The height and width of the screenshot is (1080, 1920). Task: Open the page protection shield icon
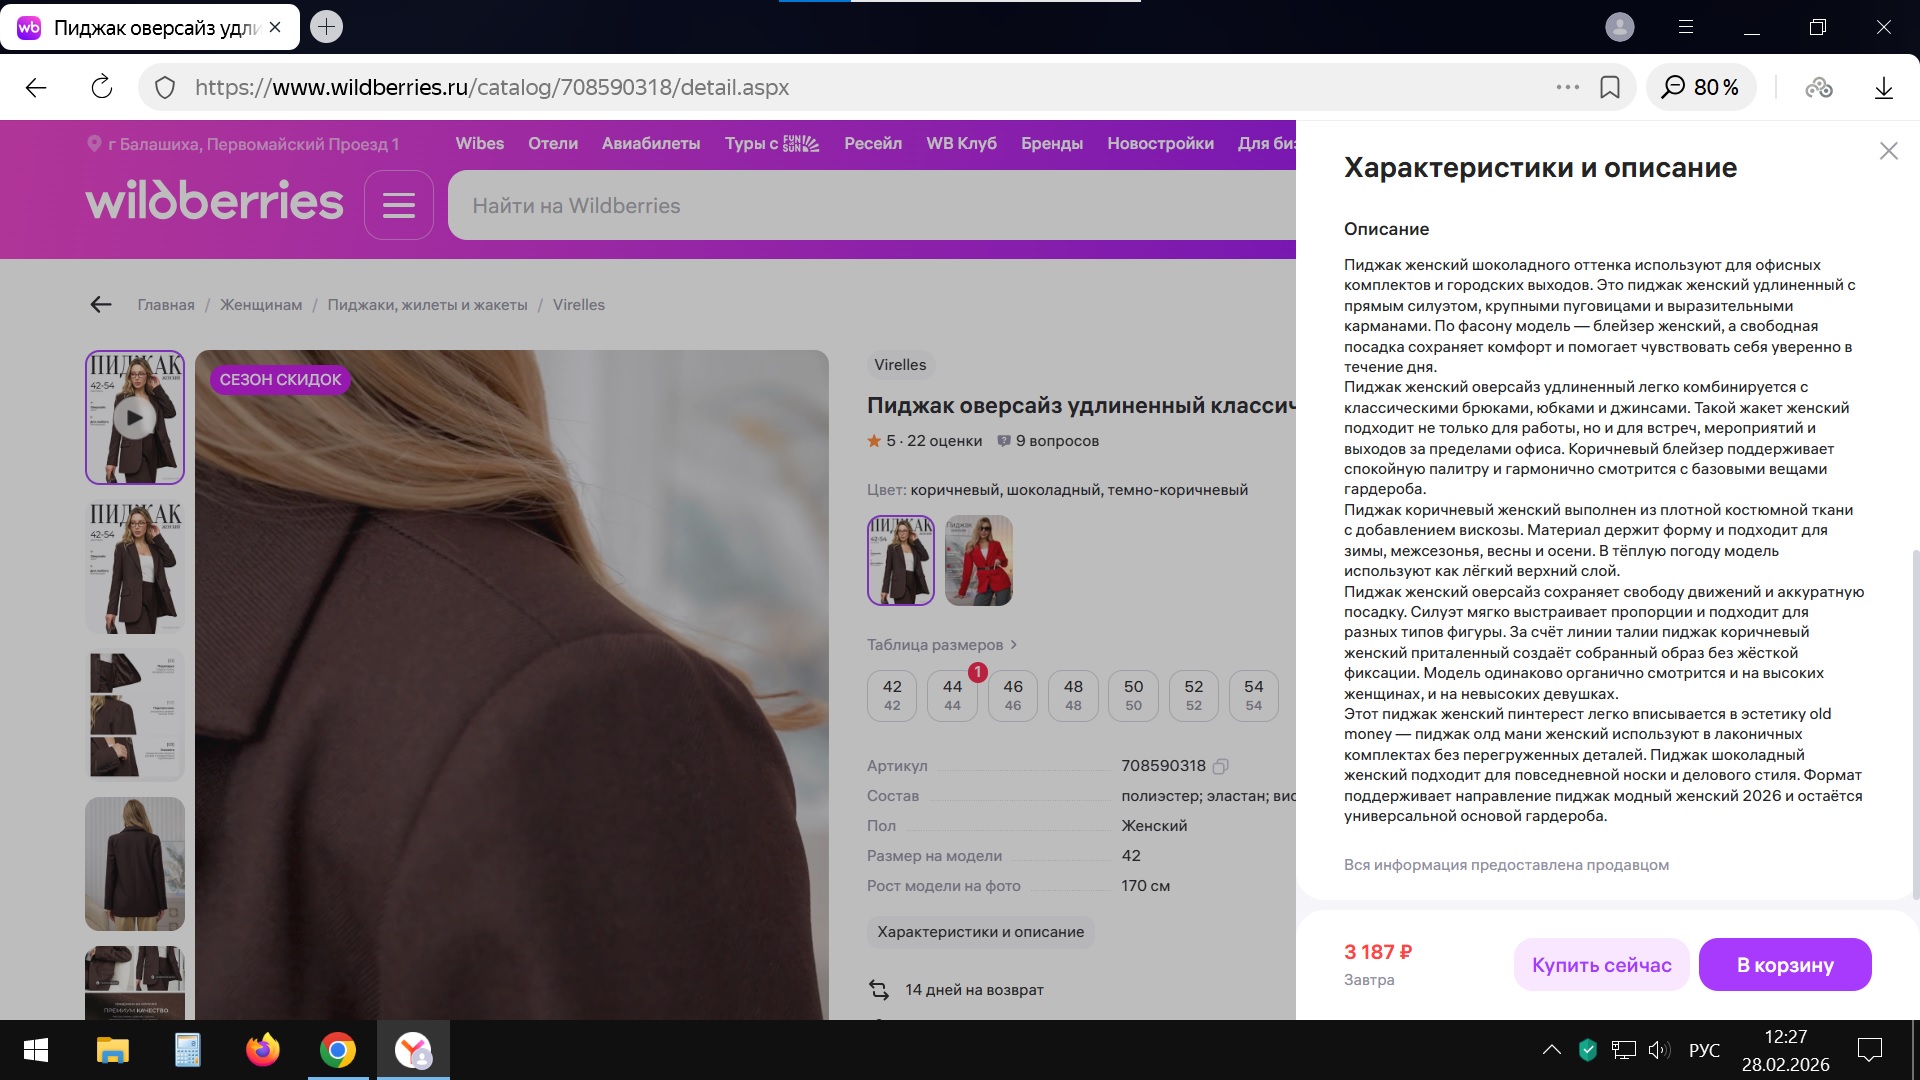[166, 88]
